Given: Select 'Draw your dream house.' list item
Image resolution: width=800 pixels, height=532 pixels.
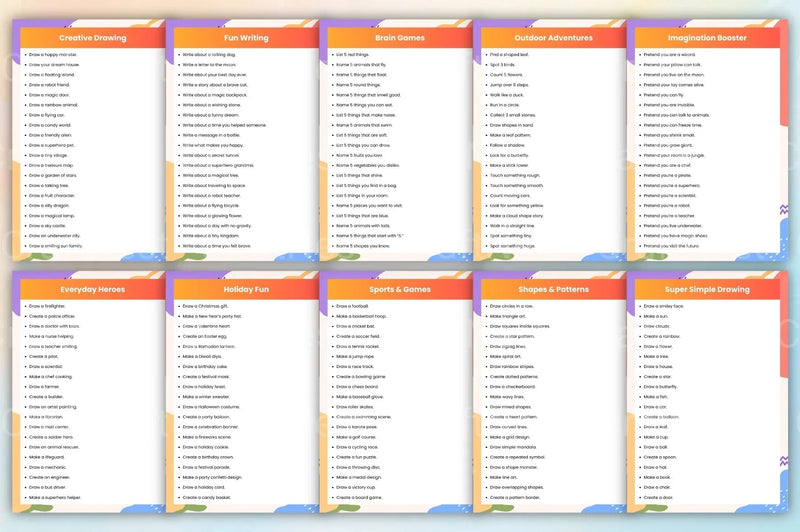Looking at the screenshot, I should [x=54, y=65].
